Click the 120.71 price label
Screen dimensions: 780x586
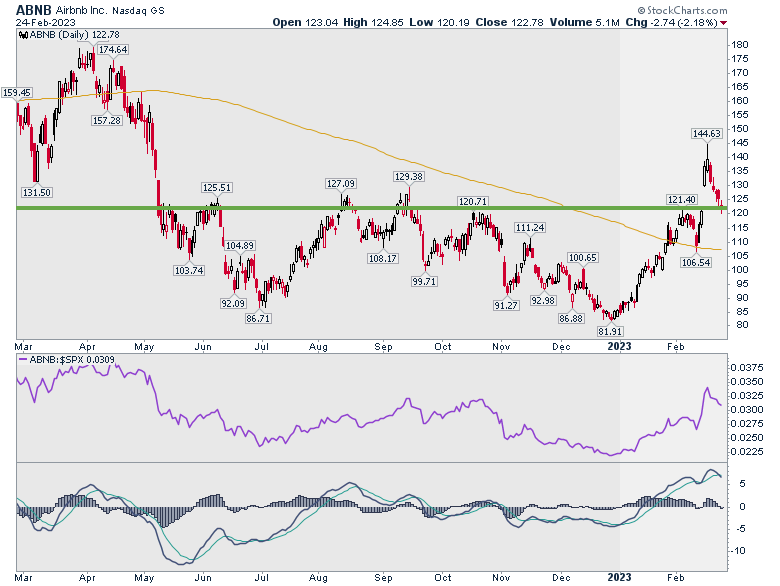click(473, 201)
